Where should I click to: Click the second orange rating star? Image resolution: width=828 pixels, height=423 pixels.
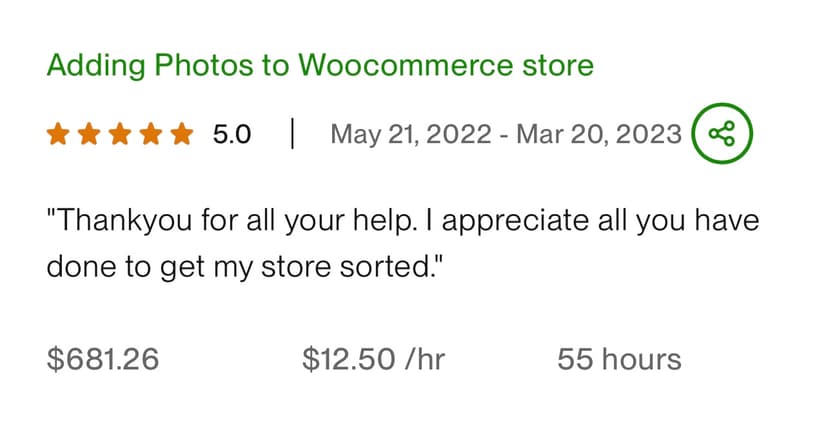coord(89,134)
